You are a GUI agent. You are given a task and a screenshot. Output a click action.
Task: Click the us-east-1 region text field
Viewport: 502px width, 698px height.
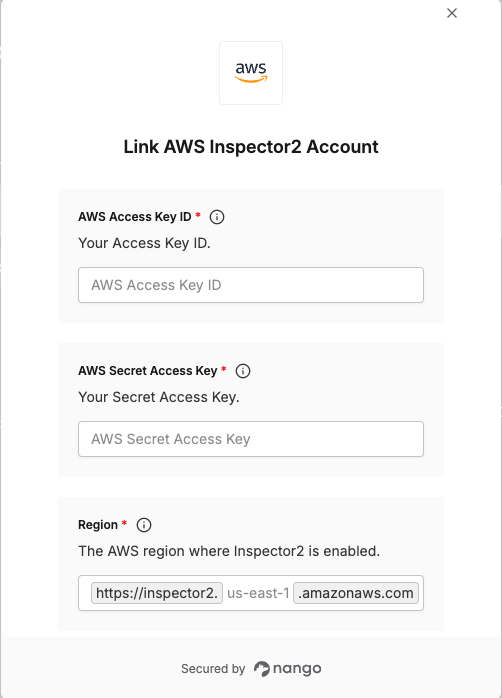pos(258,593)
